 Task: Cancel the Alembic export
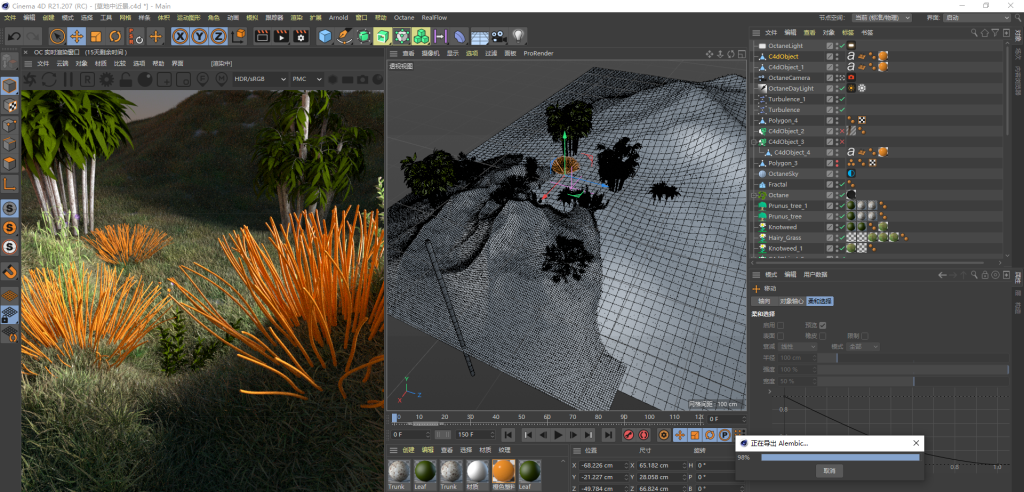[x=829, y=470]
